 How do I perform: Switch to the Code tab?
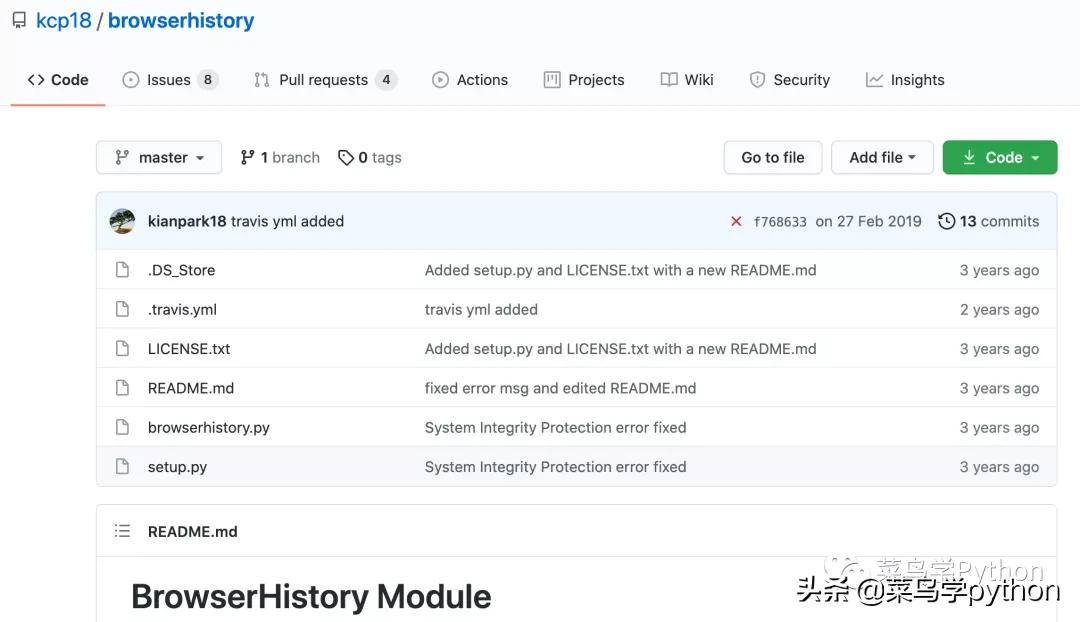58,80
